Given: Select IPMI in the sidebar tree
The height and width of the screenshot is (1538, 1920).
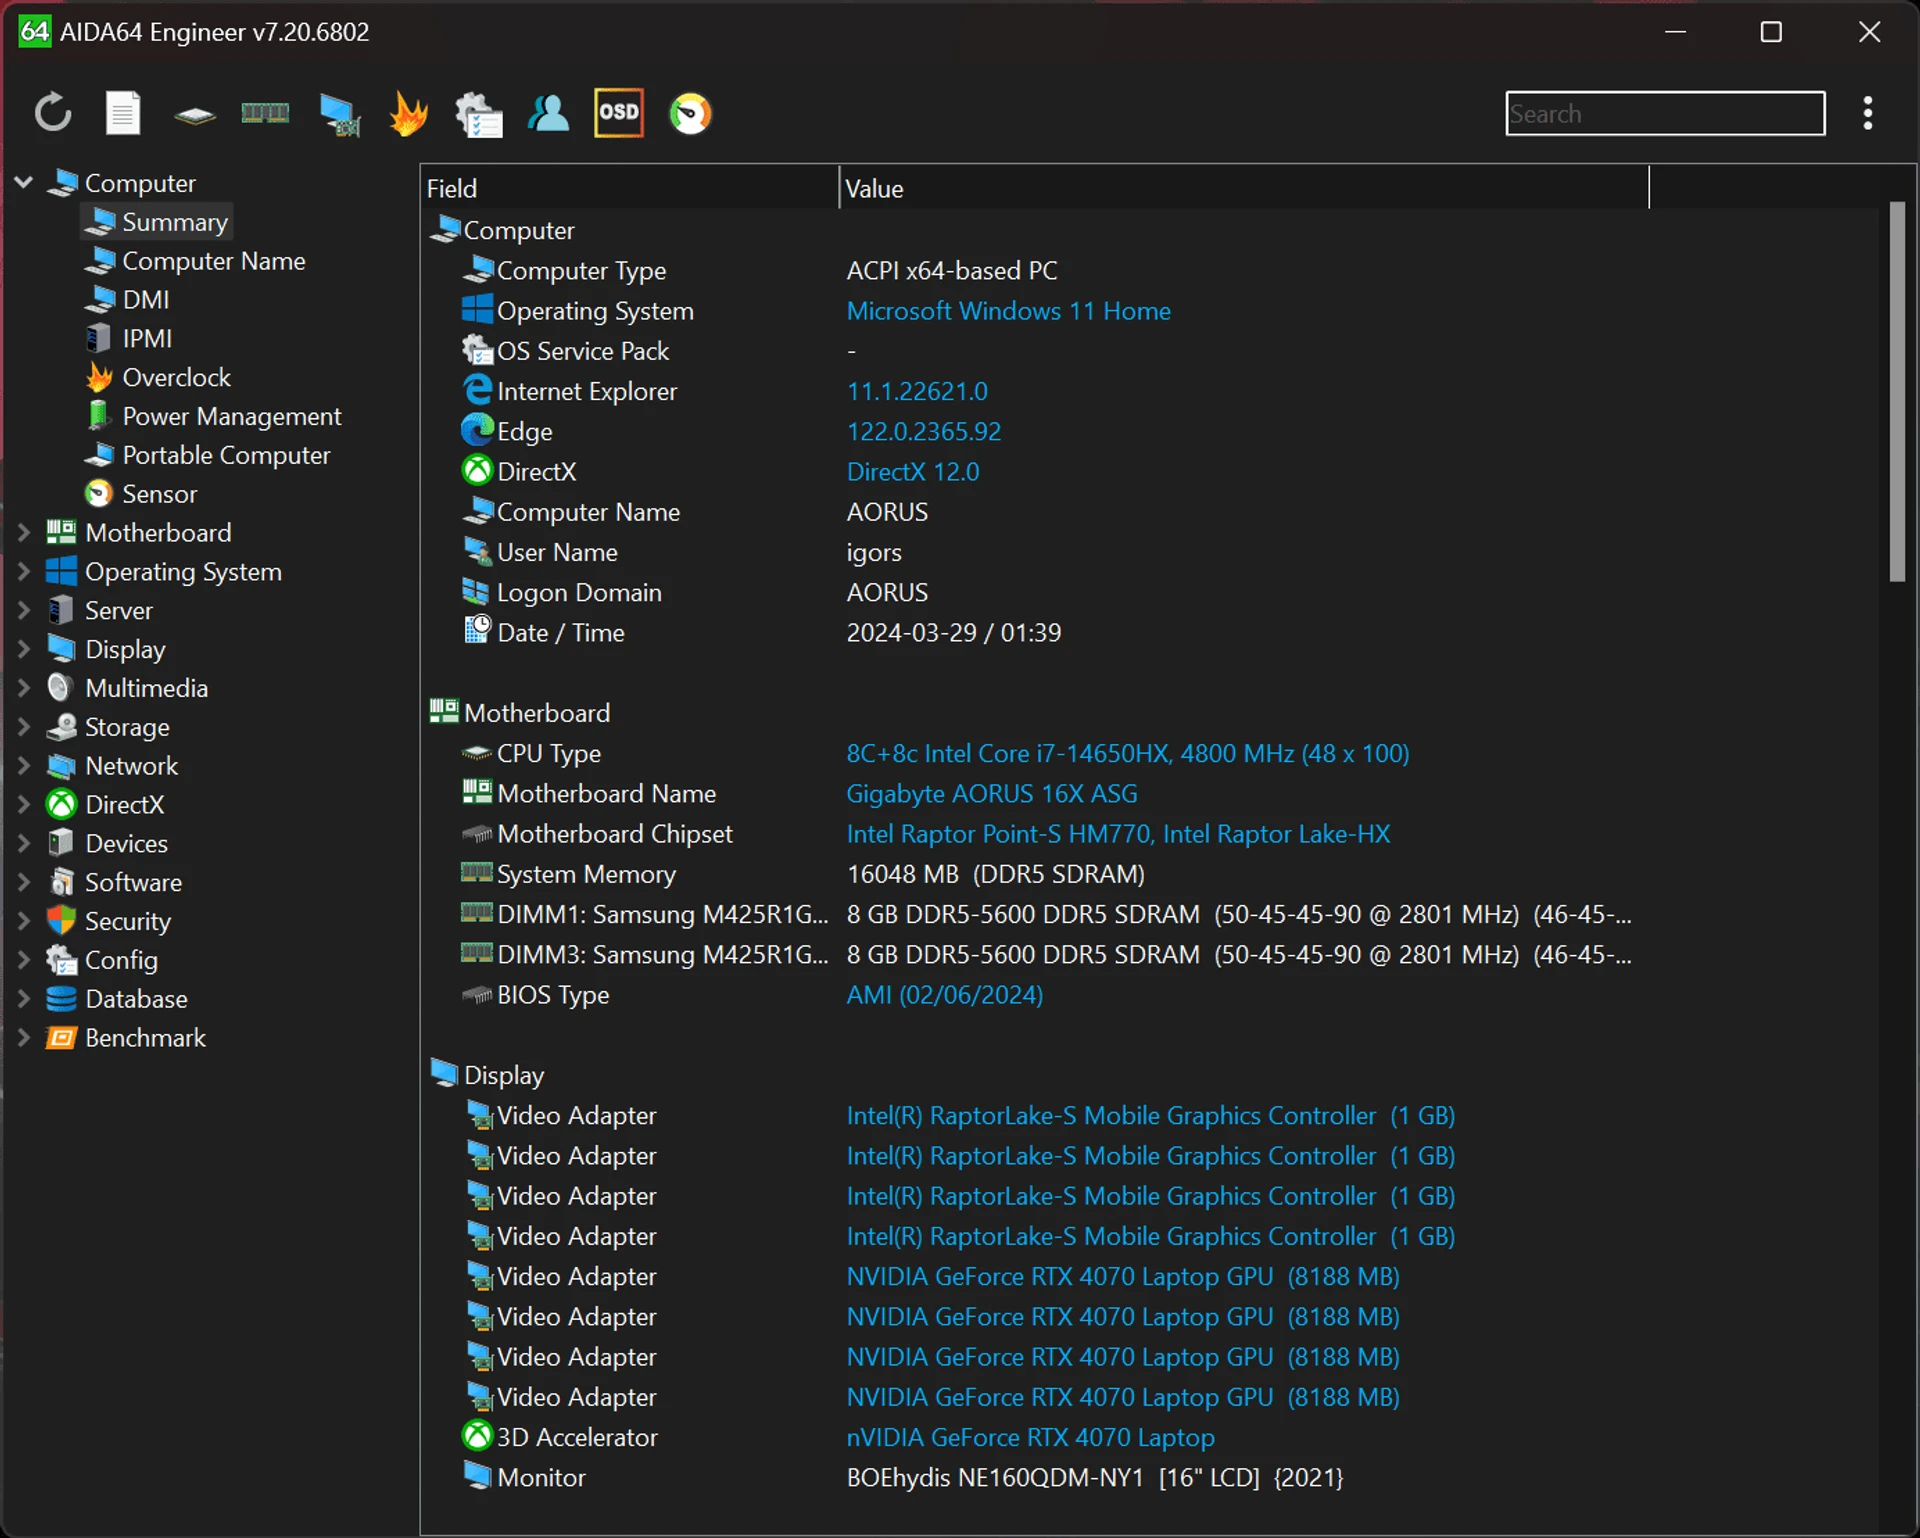Looking at the screenshot, I should [129, 338].
